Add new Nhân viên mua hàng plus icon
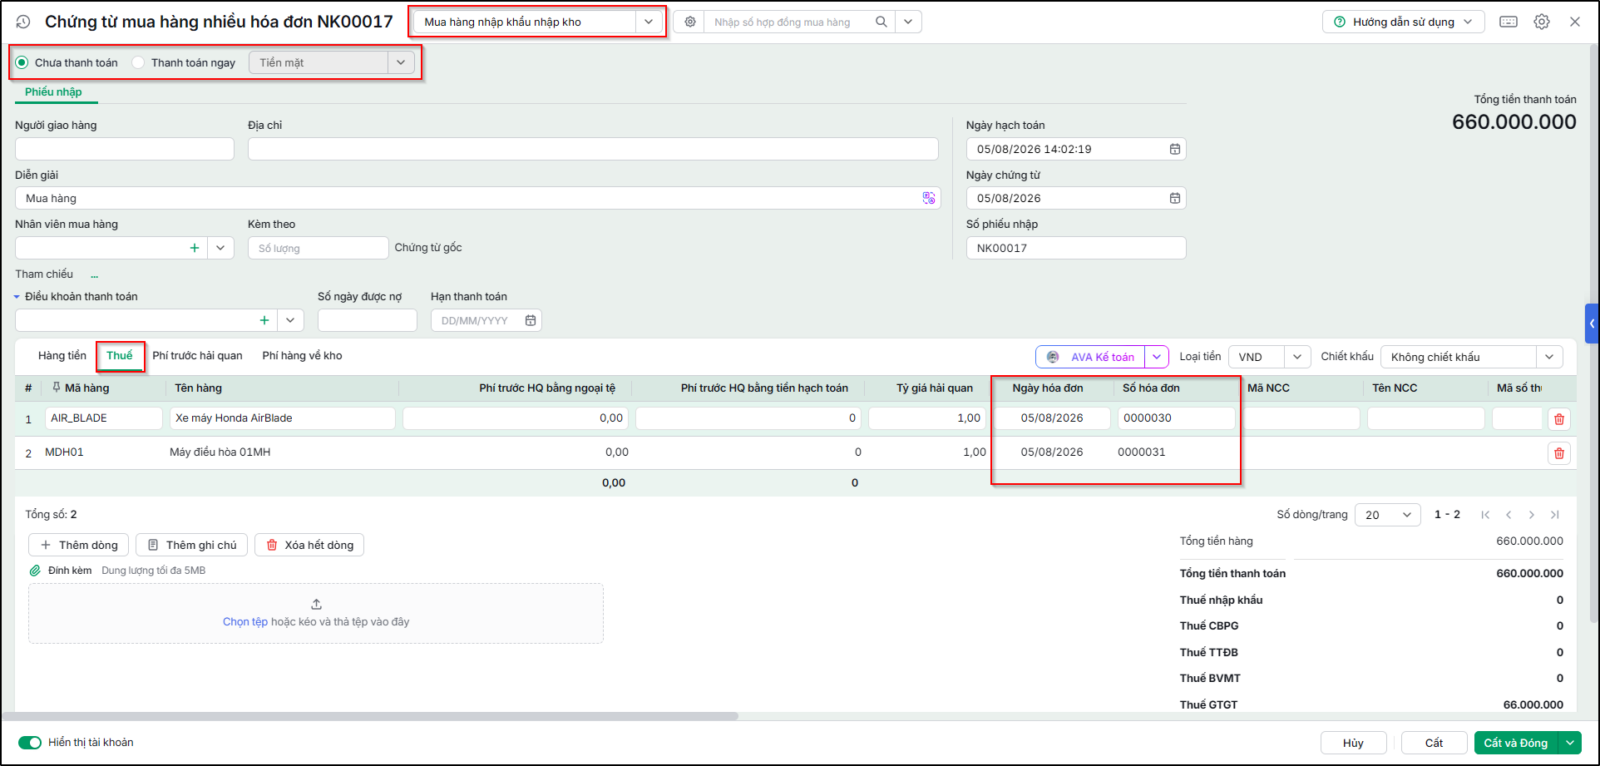The height and width of the screenshot is (766, 1600). click(x=194, y=248)
